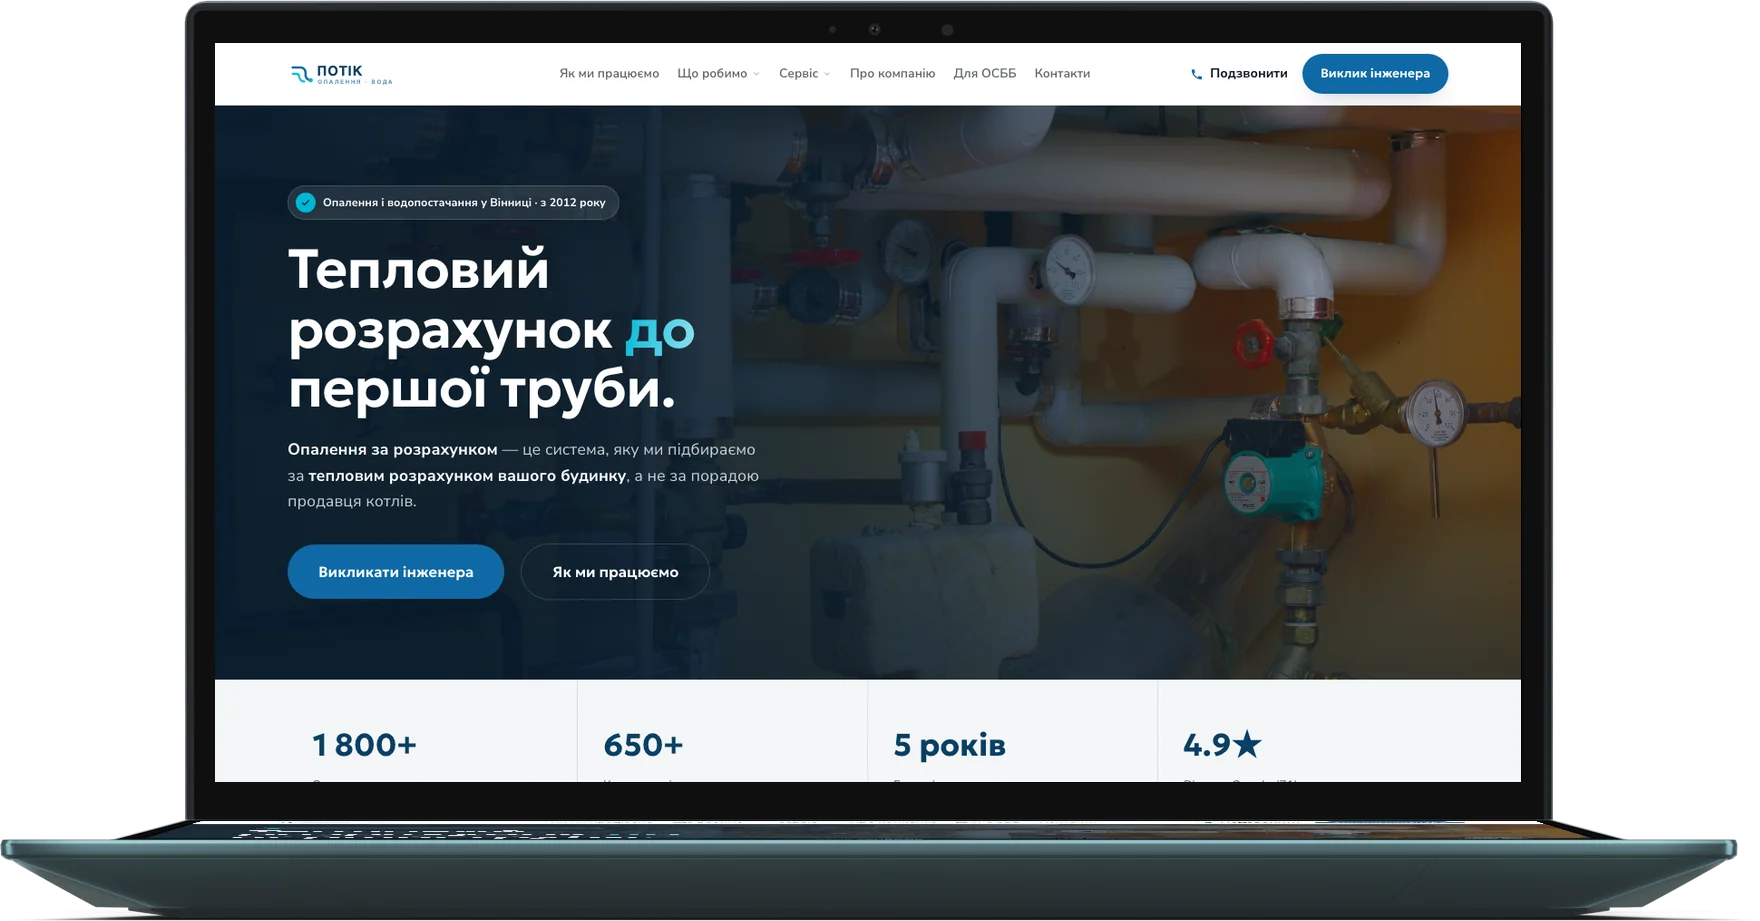The height and width of the screenshot is (921, 1760).
Task: Click the 1 800+ statistic
Action: pos(364,745)
